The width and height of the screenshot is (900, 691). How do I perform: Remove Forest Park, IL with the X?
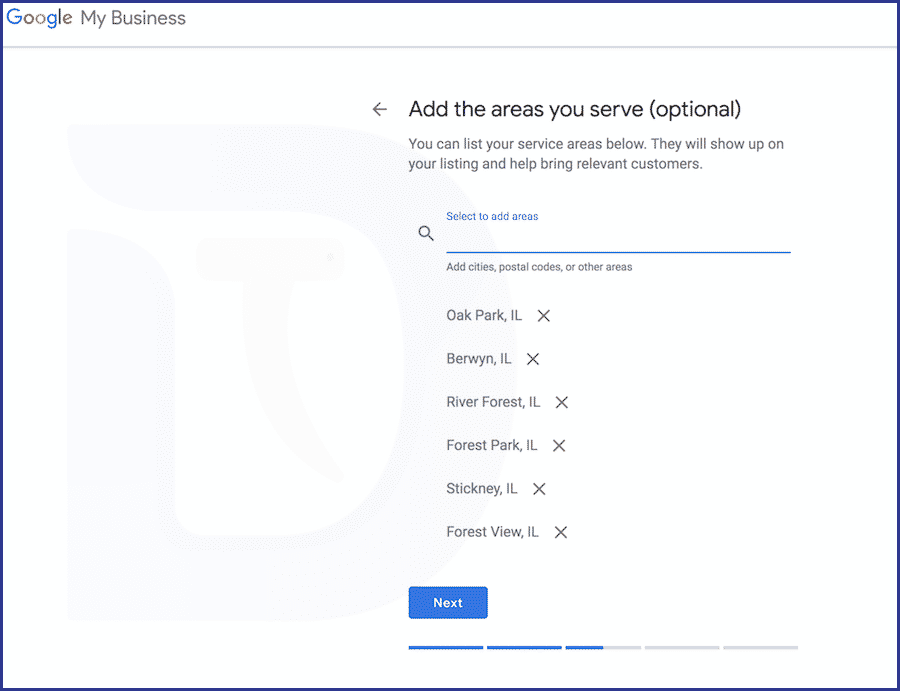coord(558,445)
